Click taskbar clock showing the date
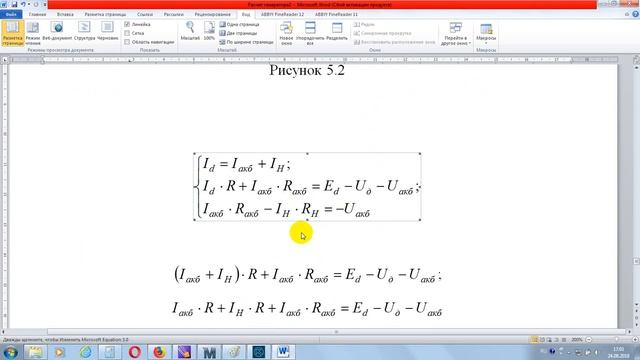Viewport: 640px width, 360px height. [x=619, y=352]
